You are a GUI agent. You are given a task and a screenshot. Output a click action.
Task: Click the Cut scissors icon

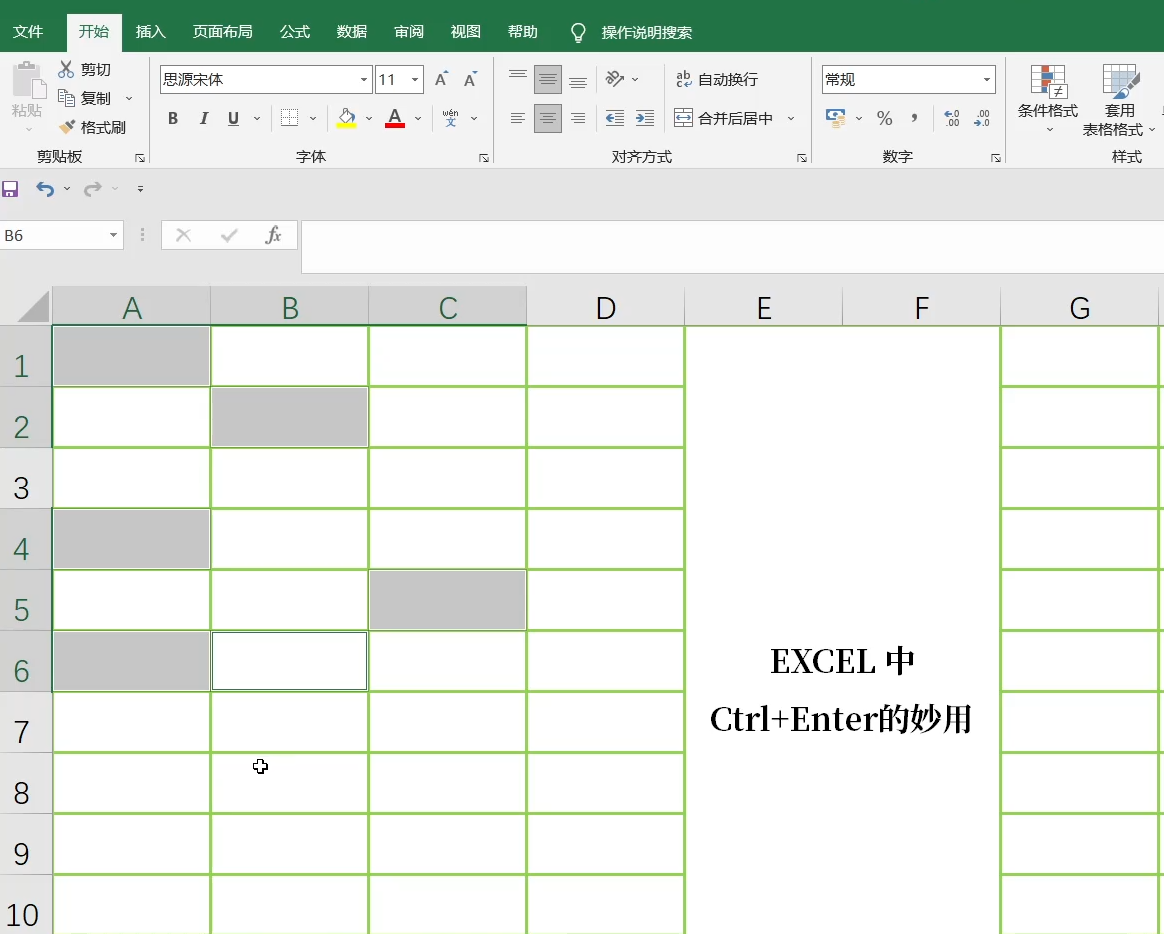pos(66,70)
